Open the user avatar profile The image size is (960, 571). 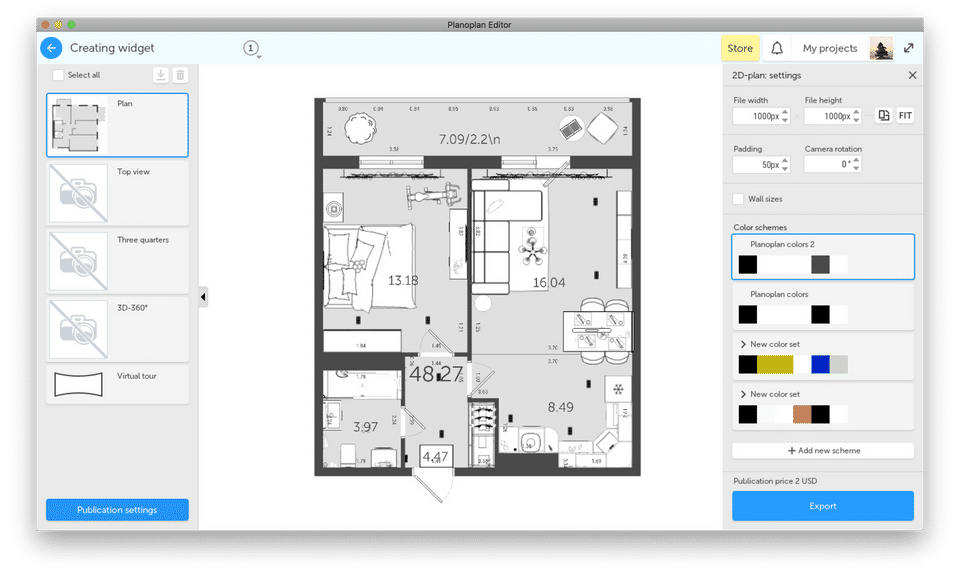click(x=881, y=48)
